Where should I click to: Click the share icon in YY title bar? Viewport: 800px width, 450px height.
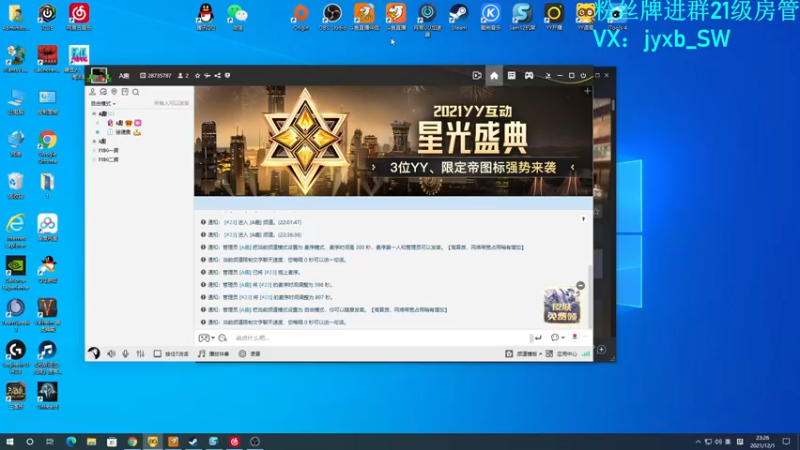pyautogui.click(x=217, y=76)
